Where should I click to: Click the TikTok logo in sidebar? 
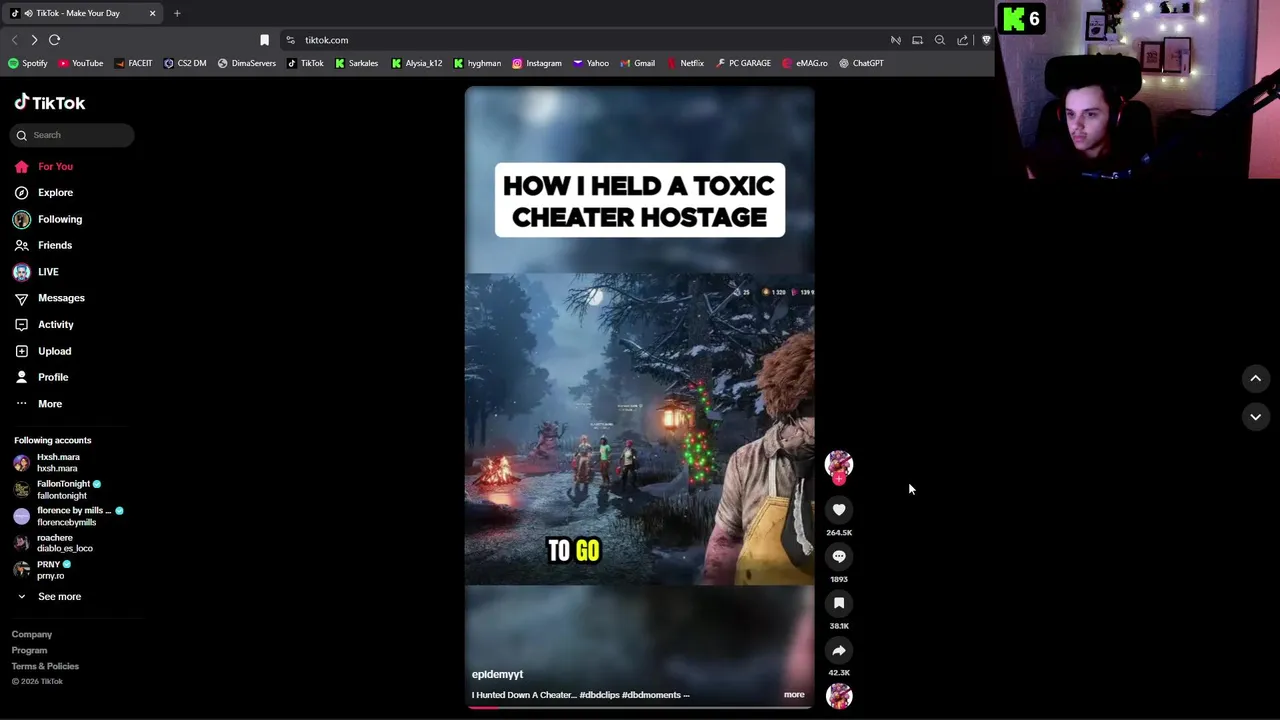pos(50,102)
